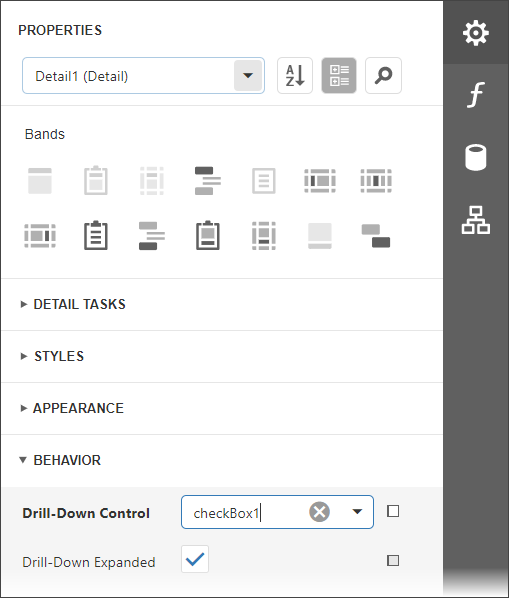
Task: Open the Detail1 (Detail) component dropdown
Action: tap(248, 76)
